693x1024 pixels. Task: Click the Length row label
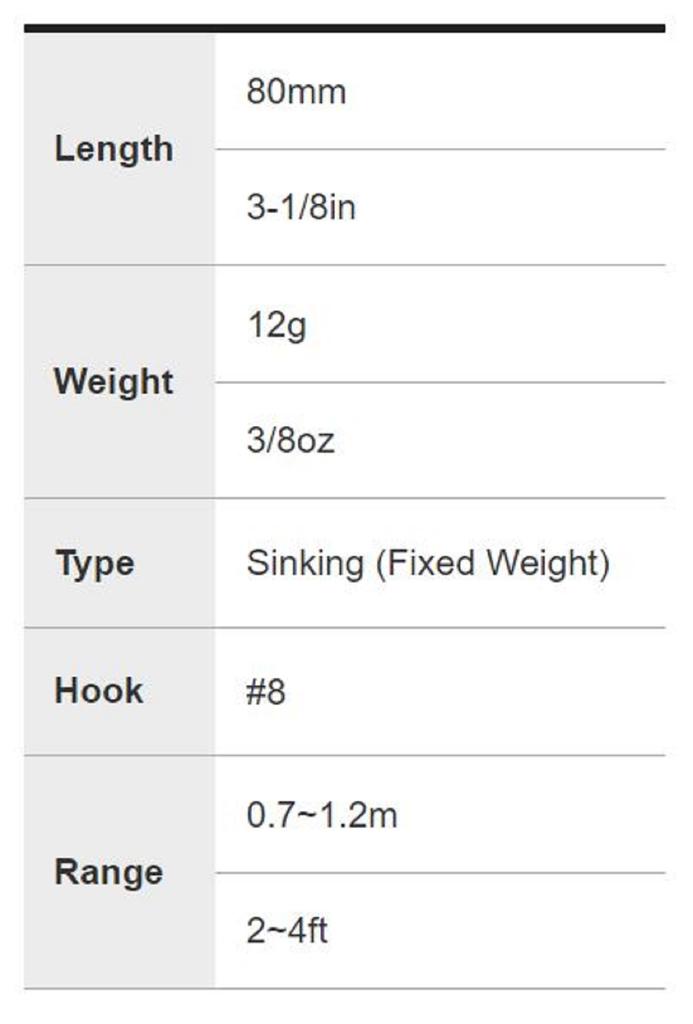(x=113, y=149)
